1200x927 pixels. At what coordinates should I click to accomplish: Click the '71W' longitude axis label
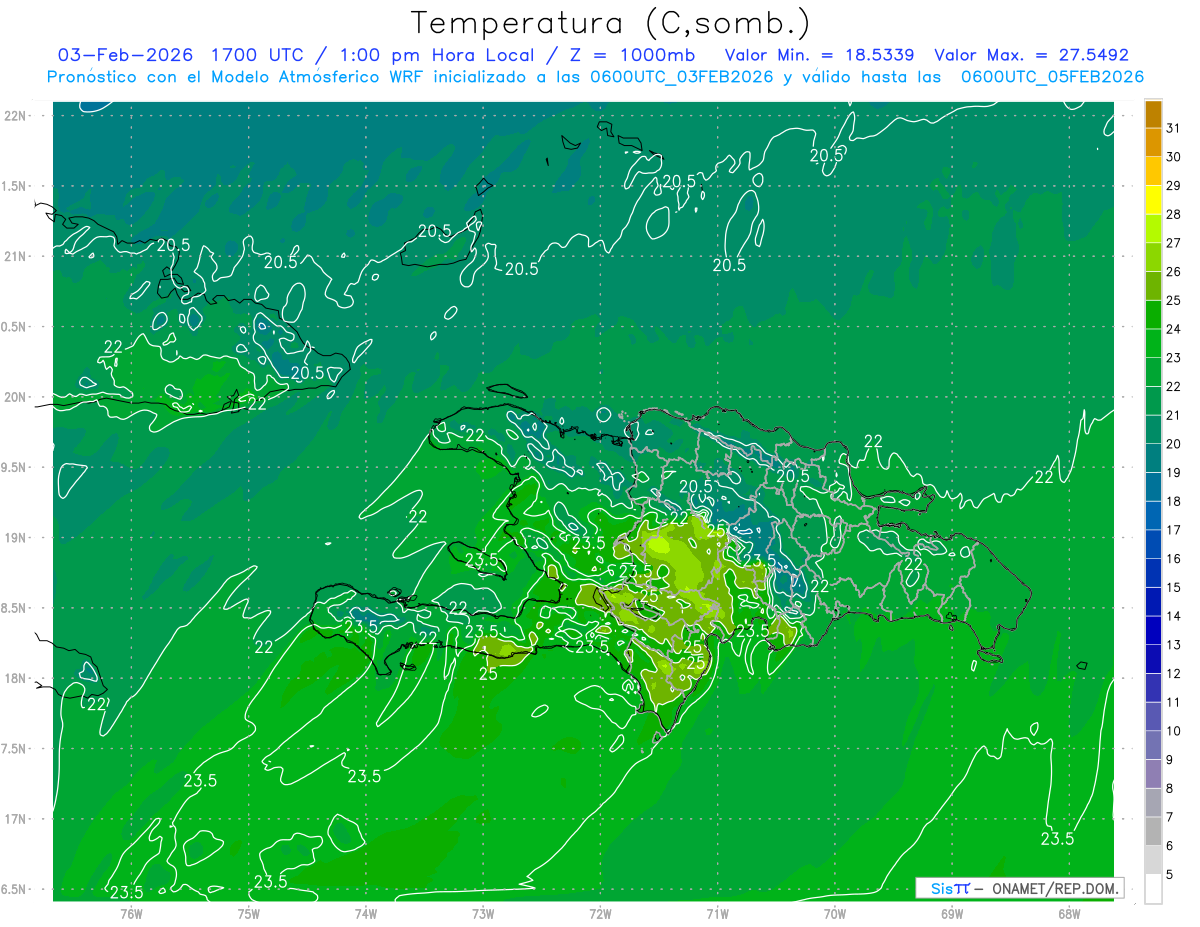[717, 913]
